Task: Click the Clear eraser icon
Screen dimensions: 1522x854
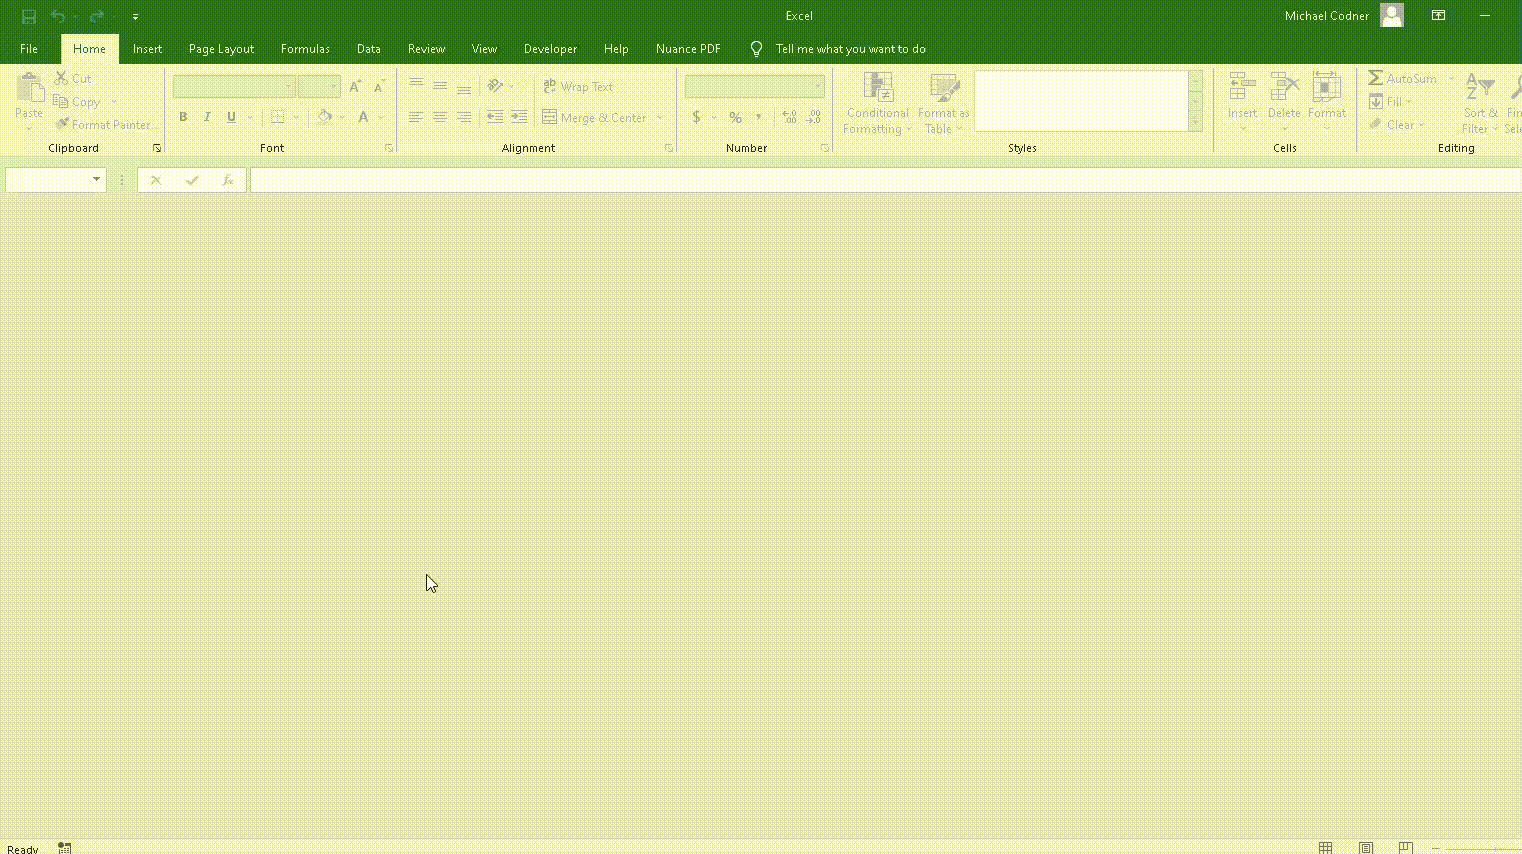Action: point(1377,125)
